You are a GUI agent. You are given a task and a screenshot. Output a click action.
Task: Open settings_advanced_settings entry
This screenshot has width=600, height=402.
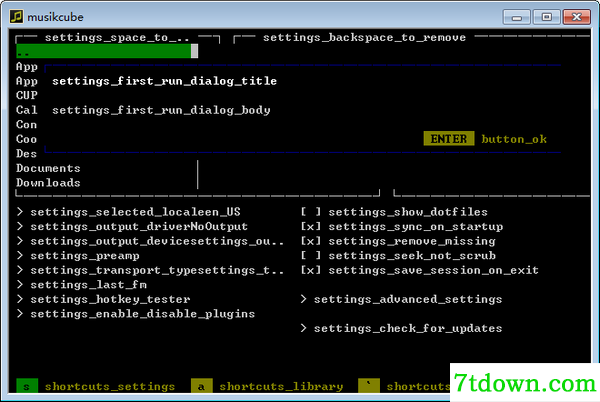(x=401, y=299)
